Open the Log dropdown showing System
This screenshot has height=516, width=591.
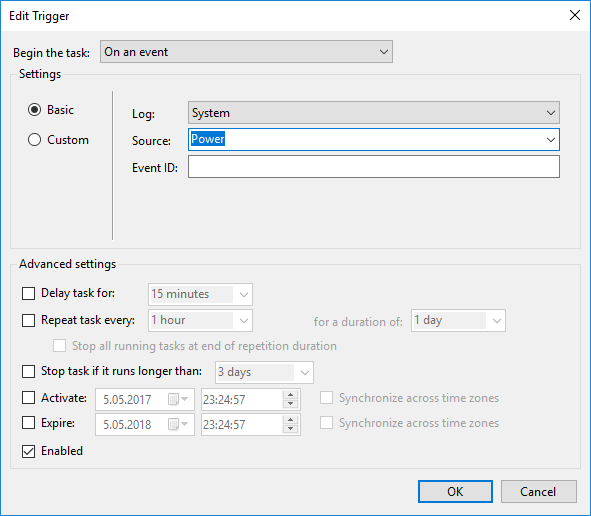click(374, 113)
